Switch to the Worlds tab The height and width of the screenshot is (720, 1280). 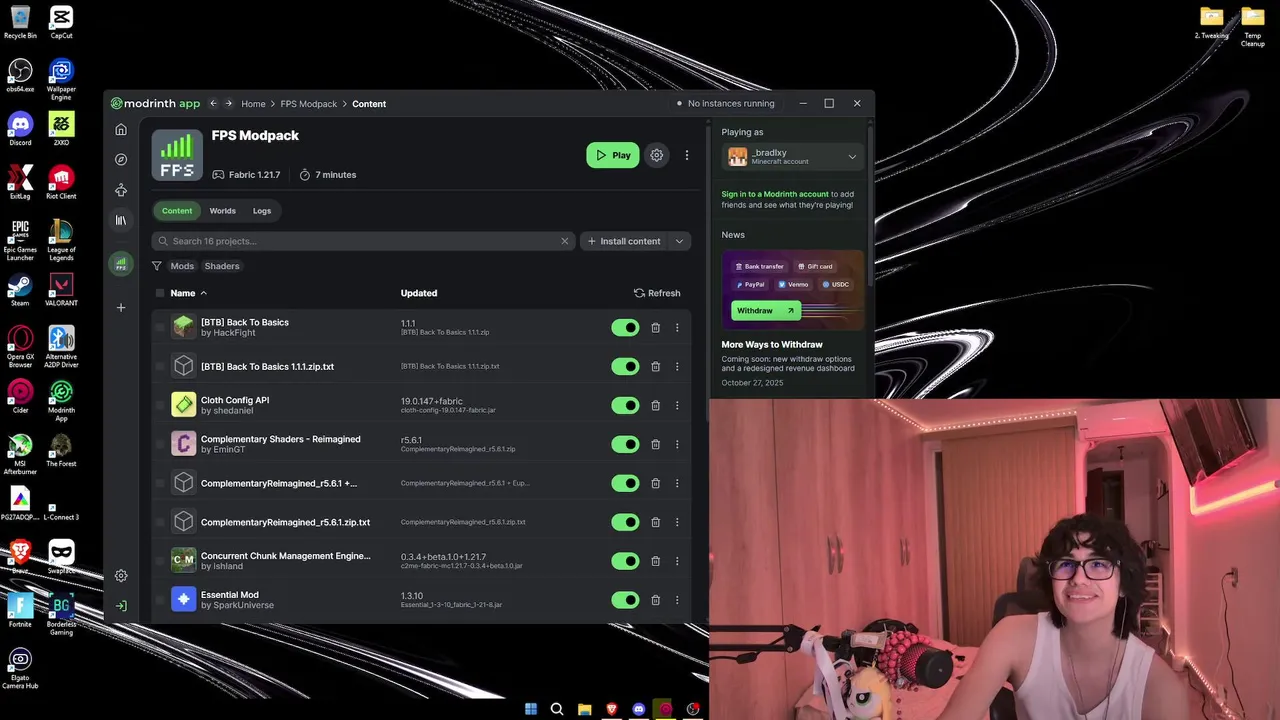coord(222,211)
